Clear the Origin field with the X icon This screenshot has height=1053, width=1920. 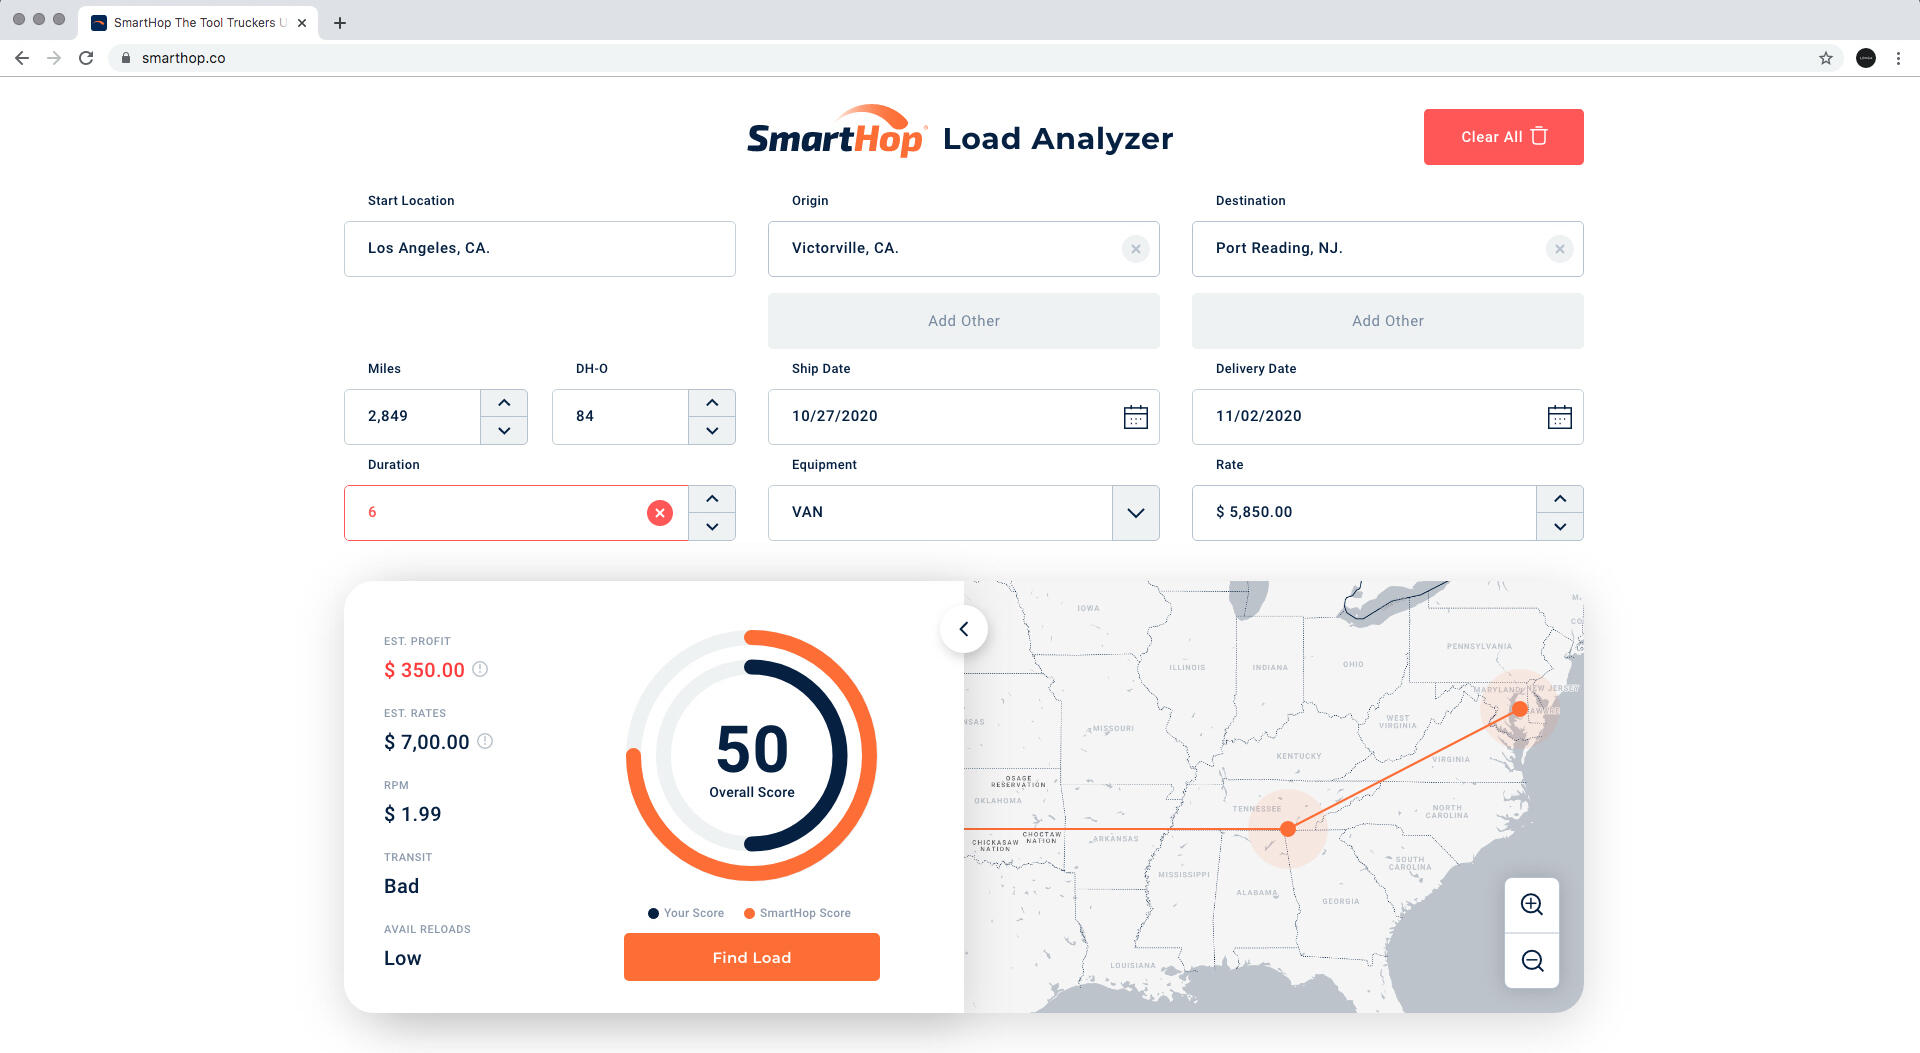(1135, 249)
